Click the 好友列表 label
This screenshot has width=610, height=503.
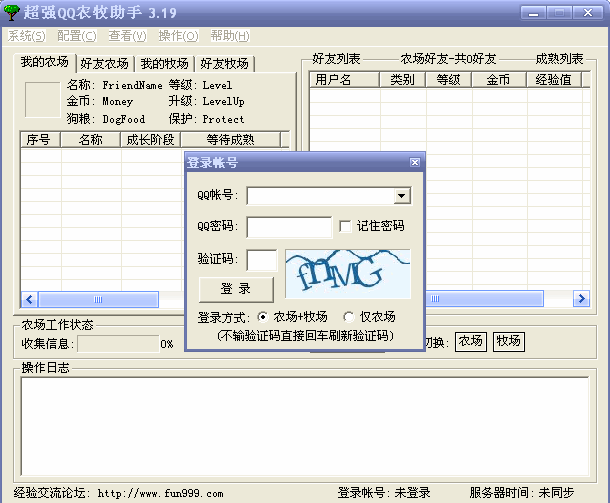point(337,59)
